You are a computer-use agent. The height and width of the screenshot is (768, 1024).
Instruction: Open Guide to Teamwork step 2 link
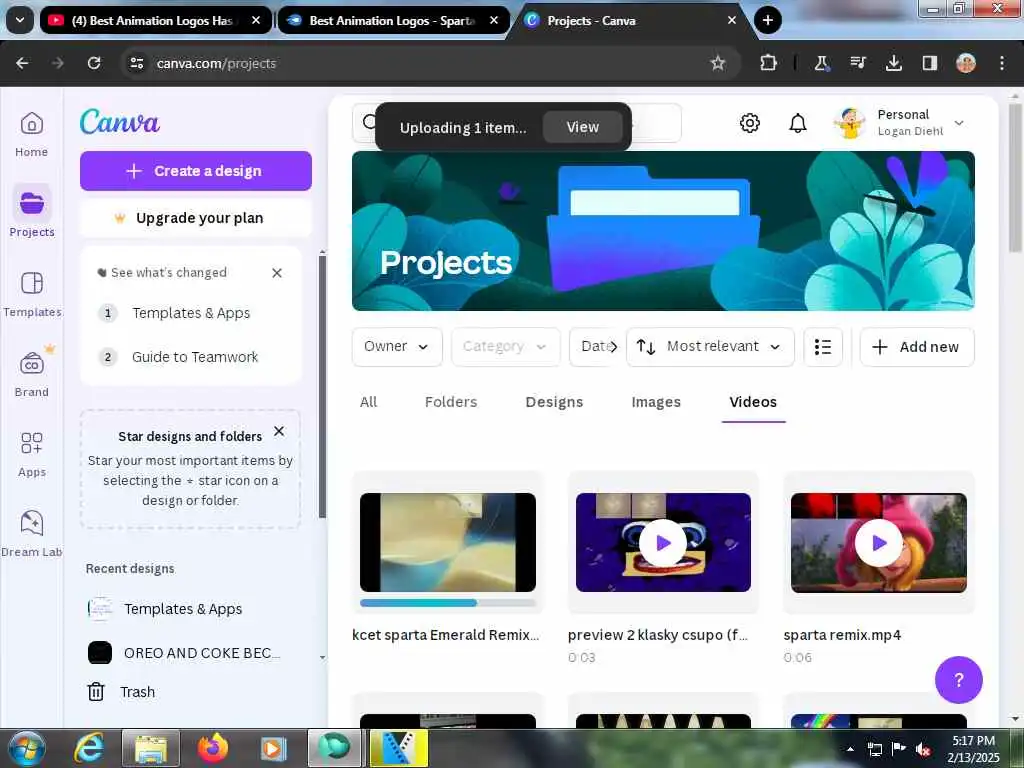tap(195, 357)
